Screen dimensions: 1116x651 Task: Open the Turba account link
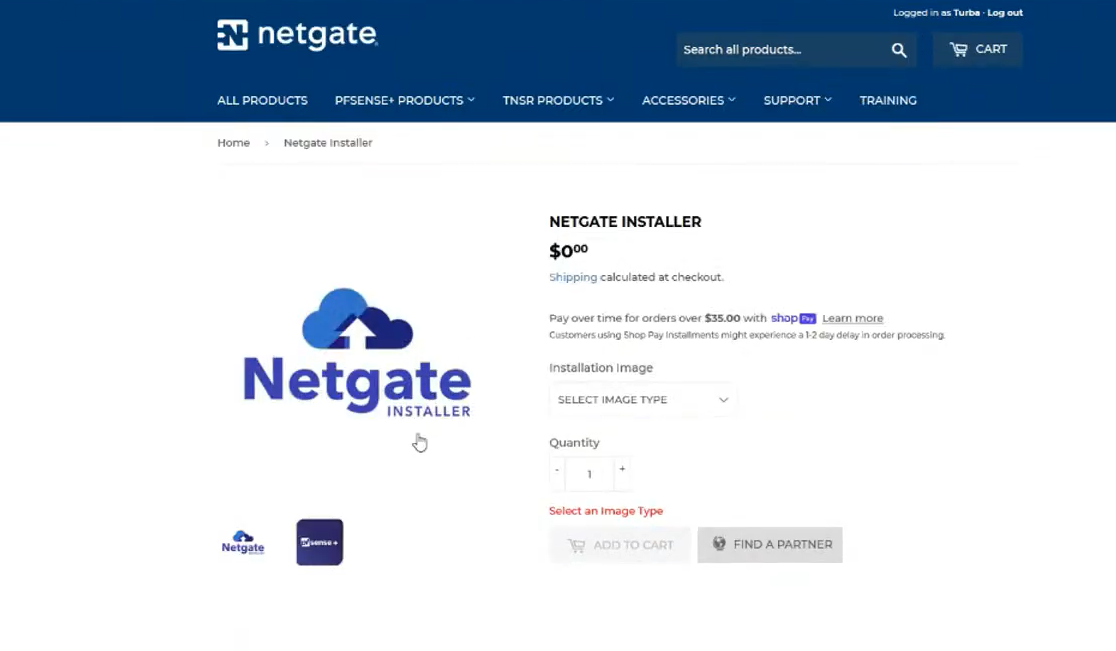967,13
